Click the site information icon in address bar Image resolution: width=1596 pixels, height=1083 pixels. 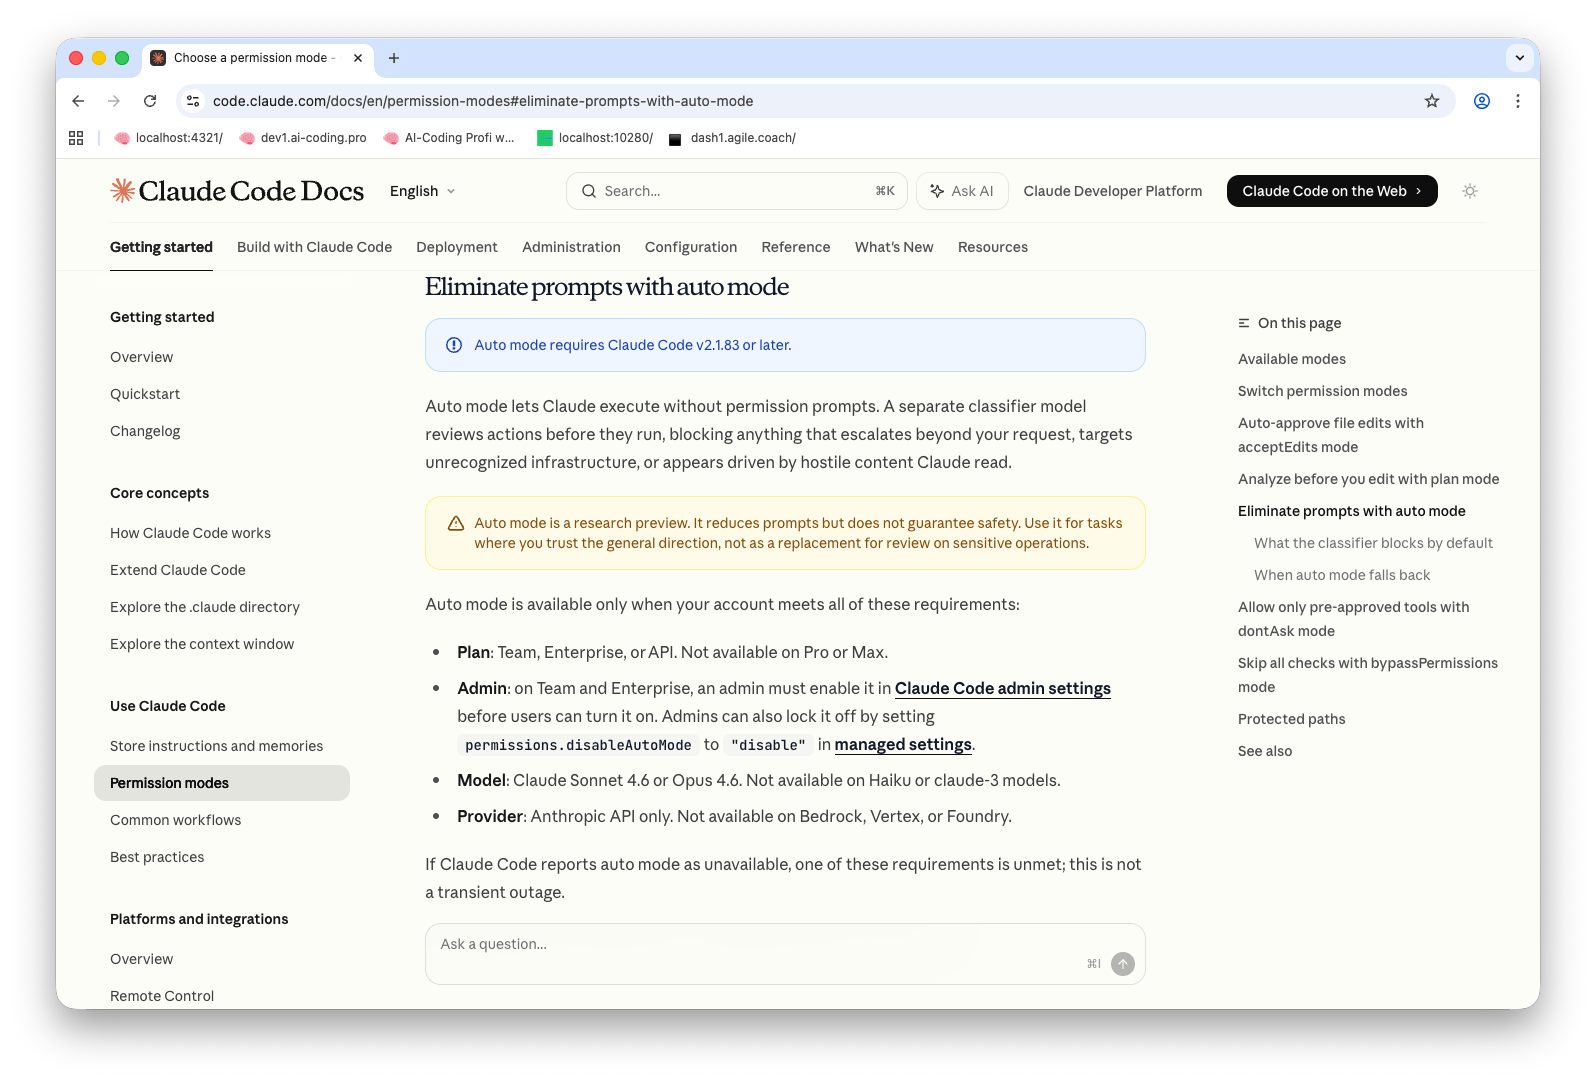pos(194,101)
